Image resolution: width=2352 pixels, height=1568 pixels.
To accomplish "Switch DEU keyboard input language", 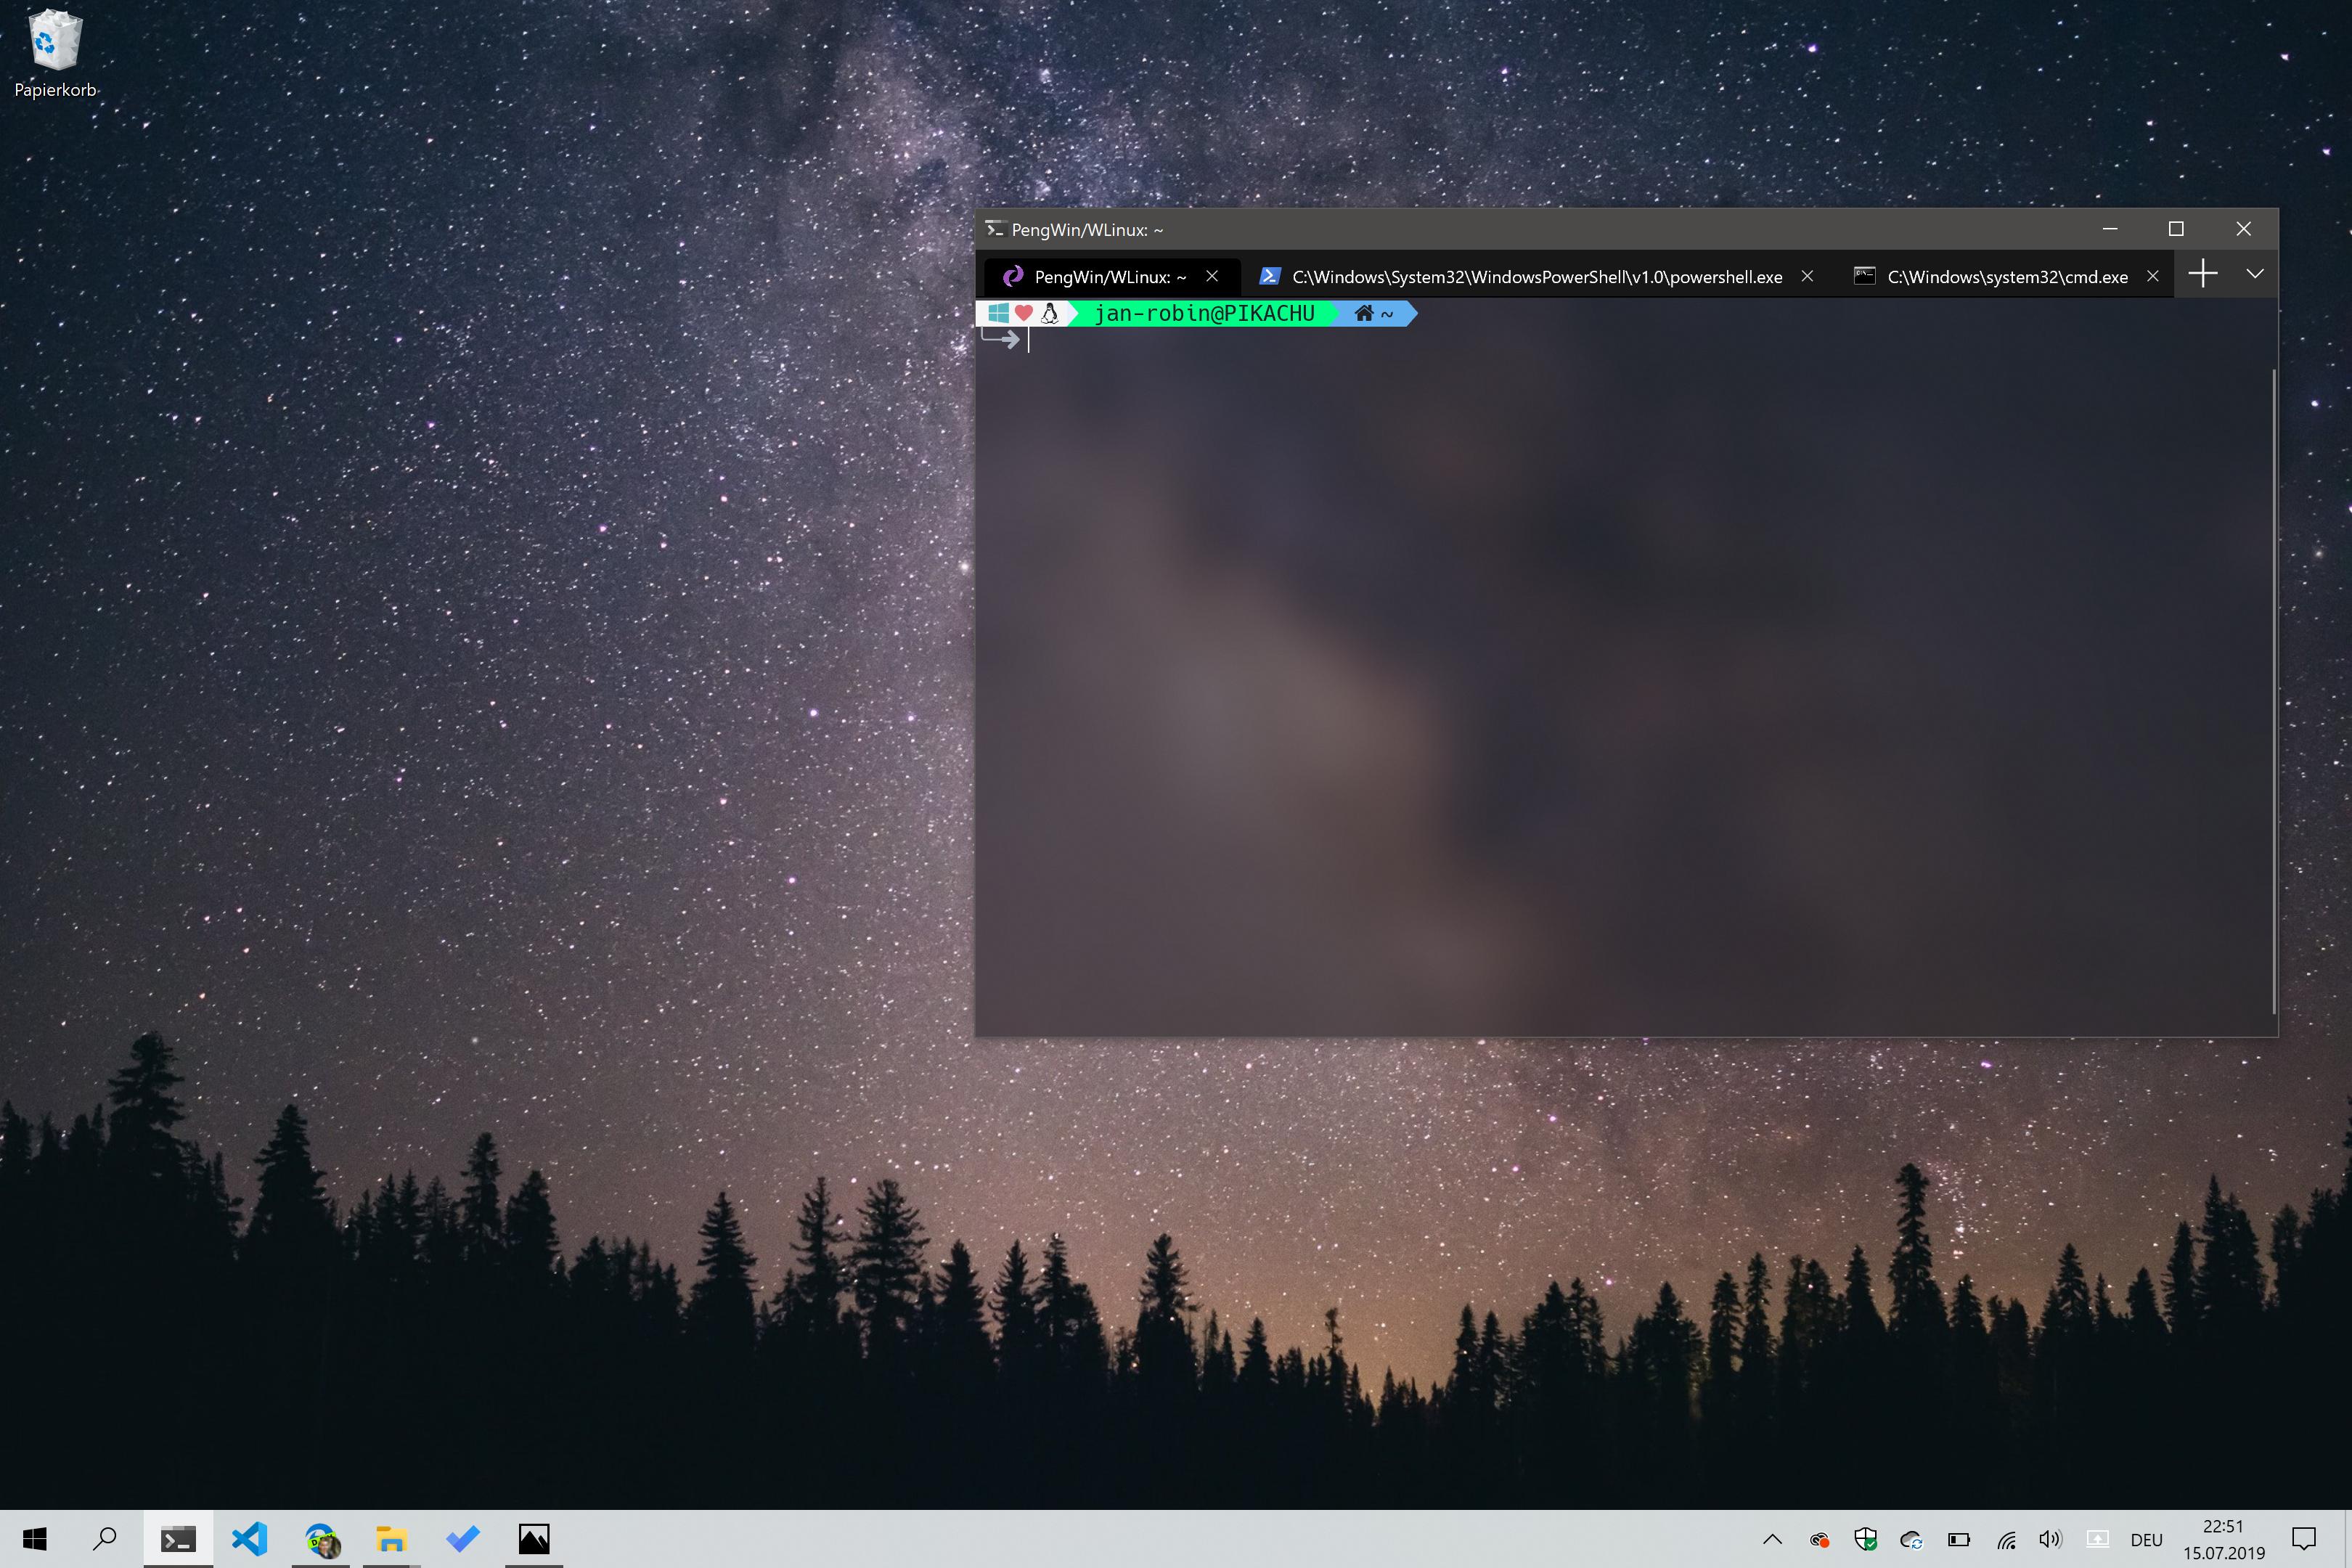I will 2146,1540.
